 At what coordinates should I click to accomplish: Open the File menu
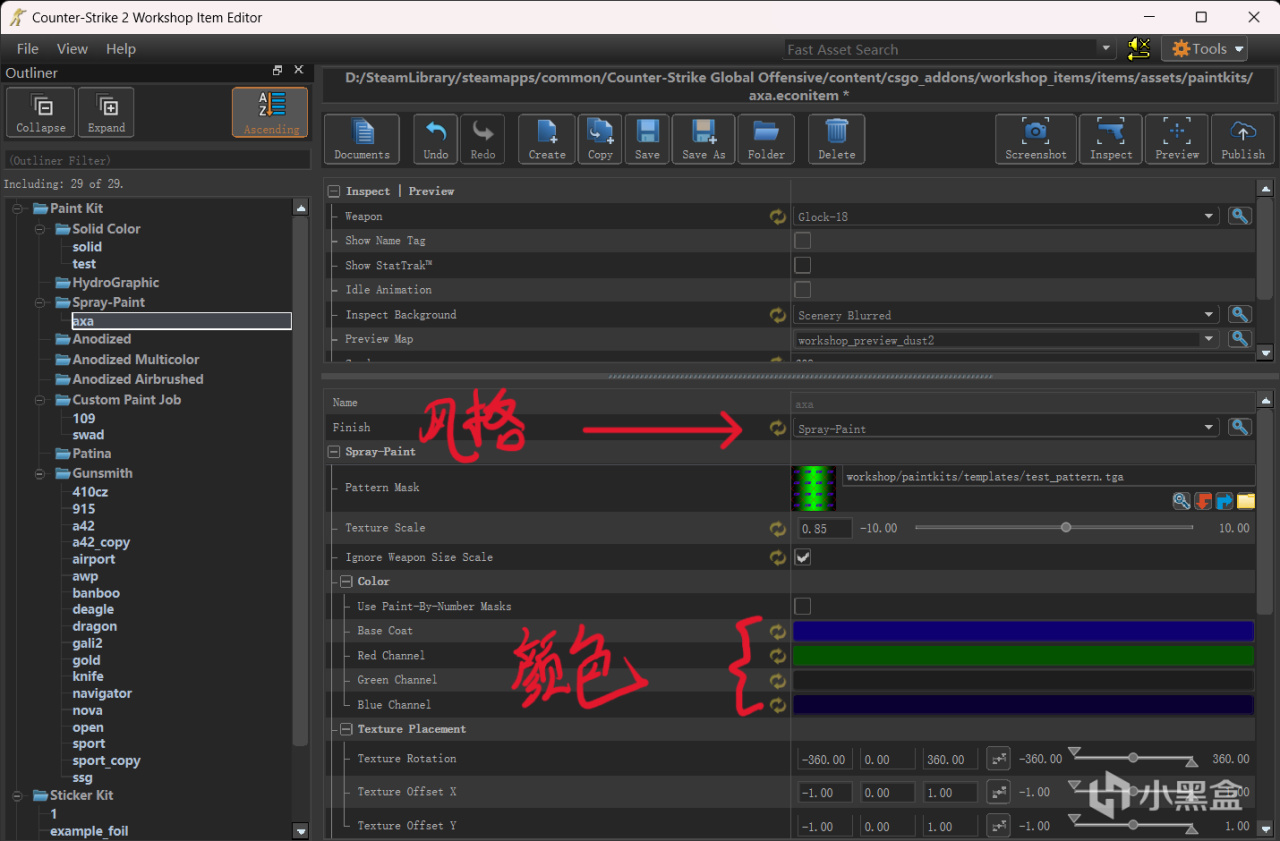click(x=28, y=48)
